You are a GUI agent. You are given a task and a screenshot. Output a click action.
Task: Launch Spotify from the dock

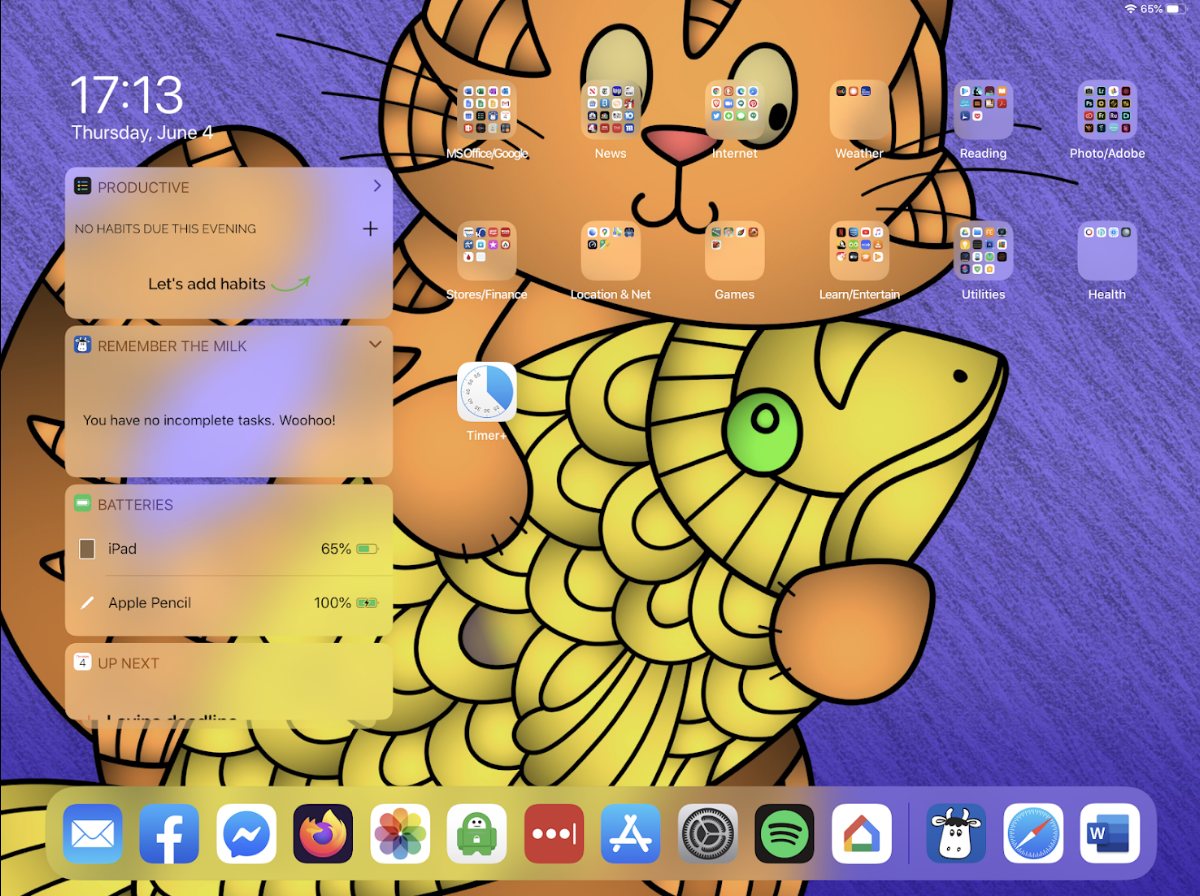pos(785,834)
